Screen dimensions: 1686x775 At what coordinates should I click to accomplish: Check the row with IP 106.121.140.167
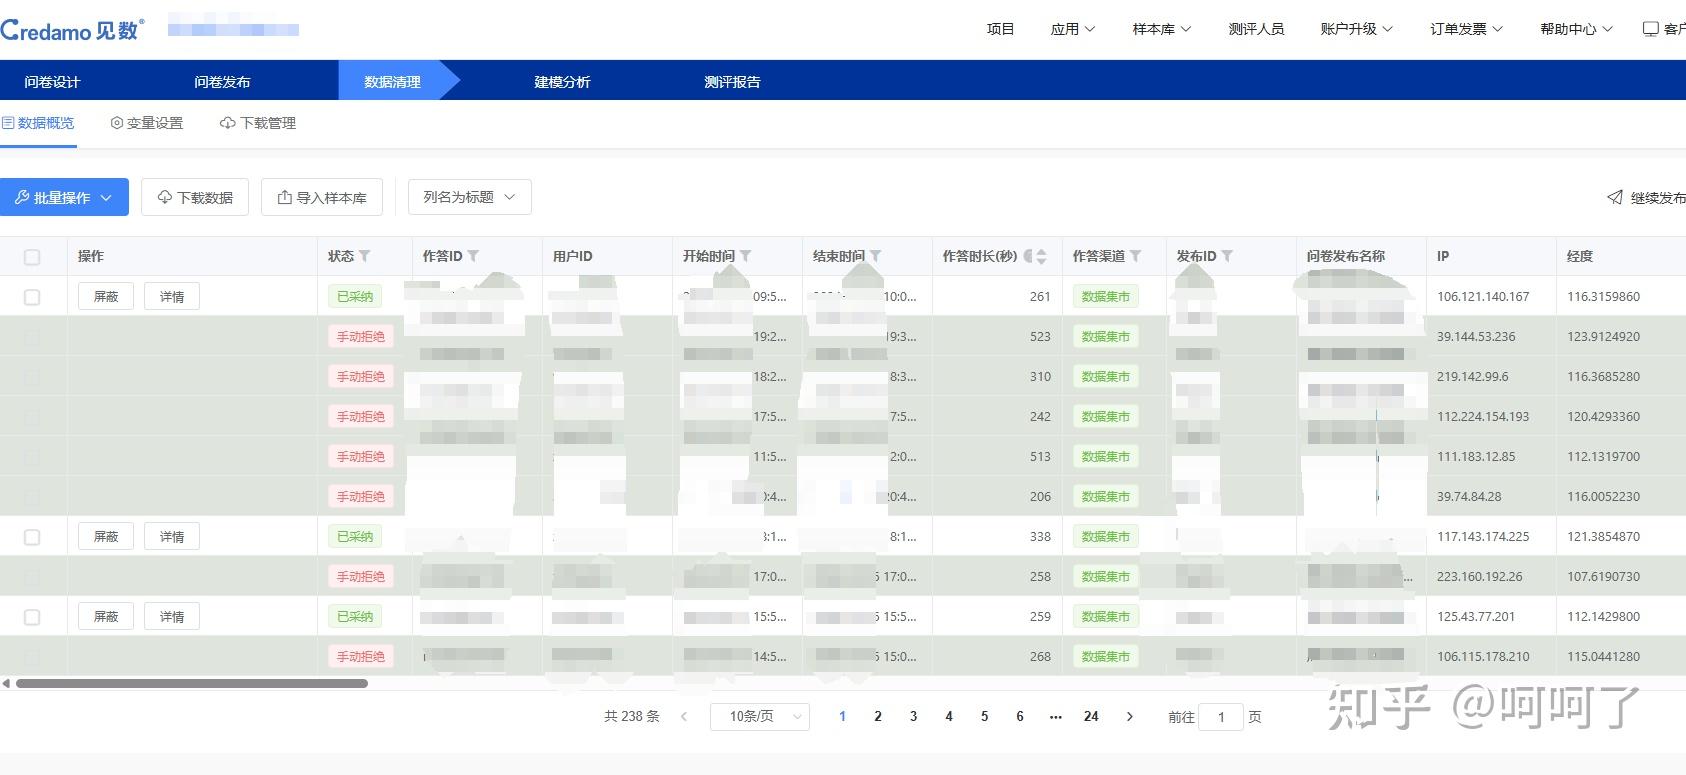tap(32, 297)
